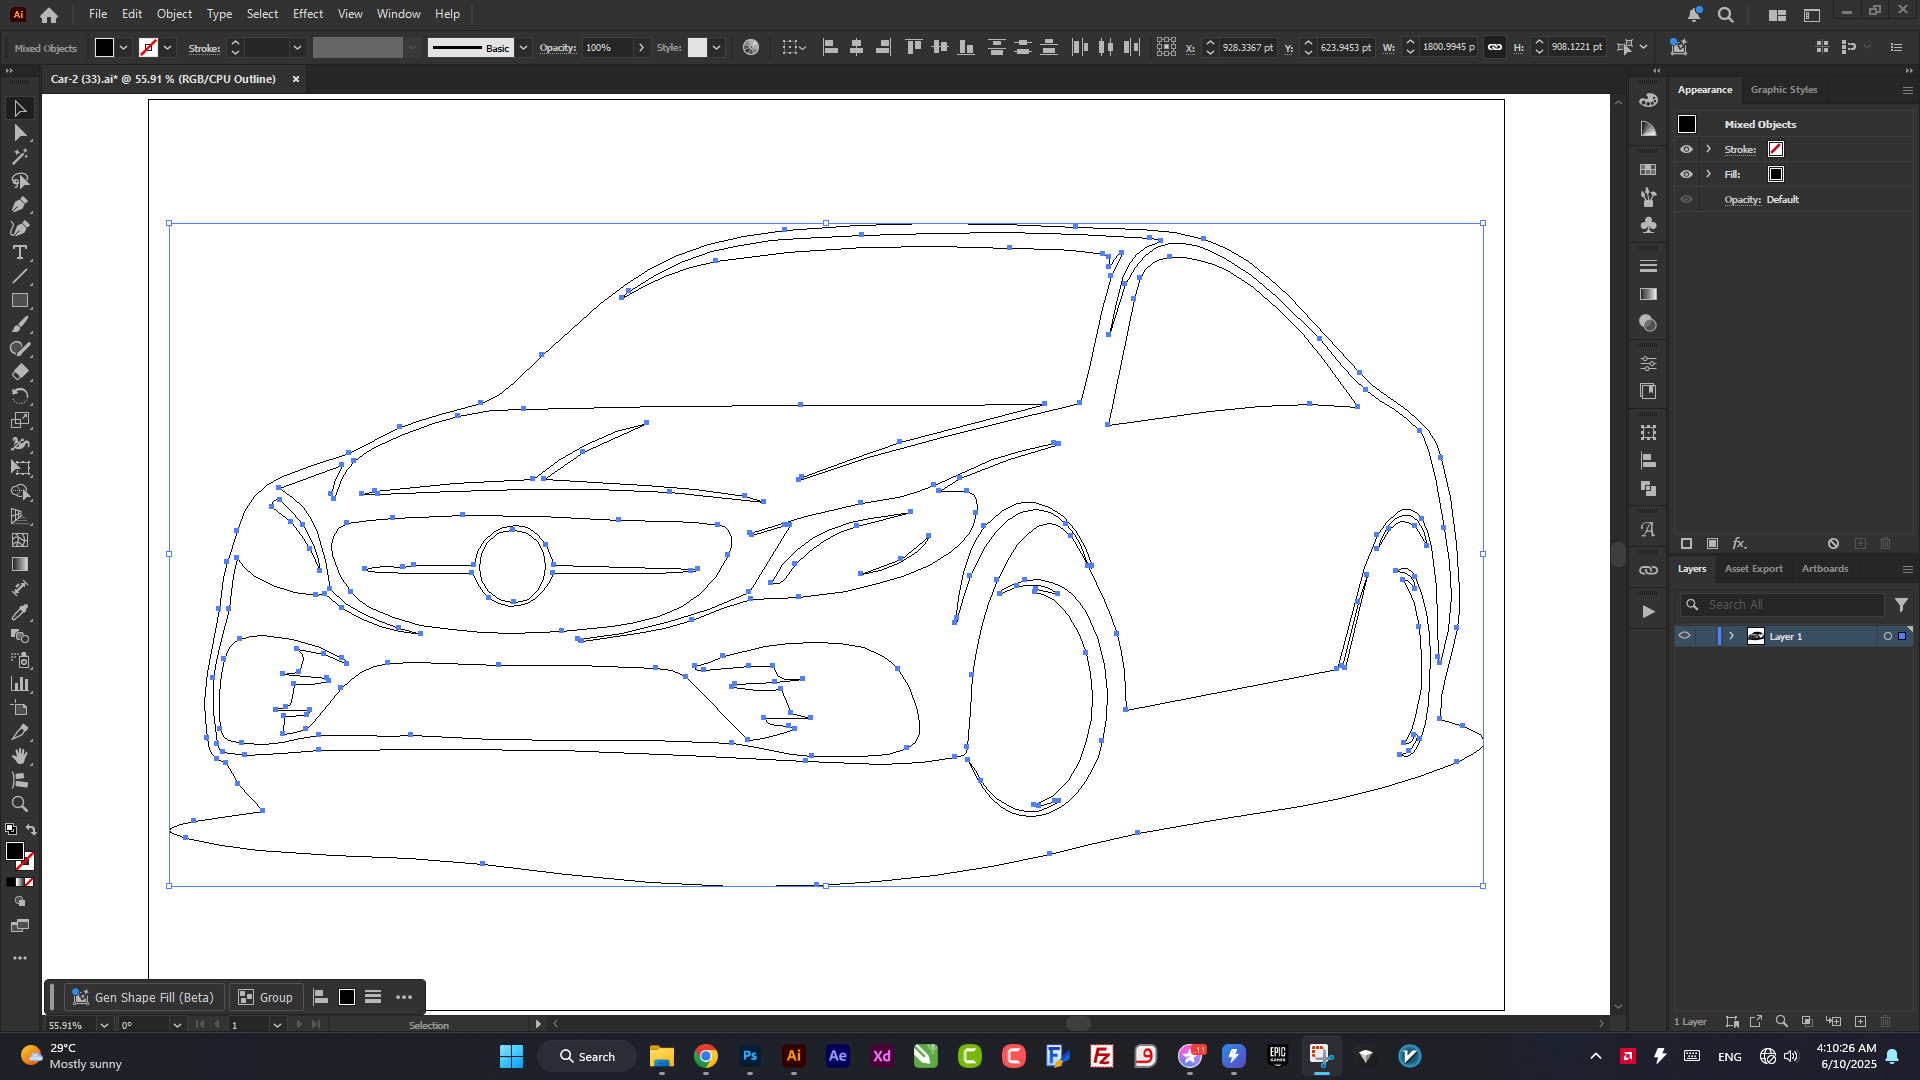Screen dimensions: 1920x1080
Task: Switch to Artboards tab
Action: (1824, 569)
